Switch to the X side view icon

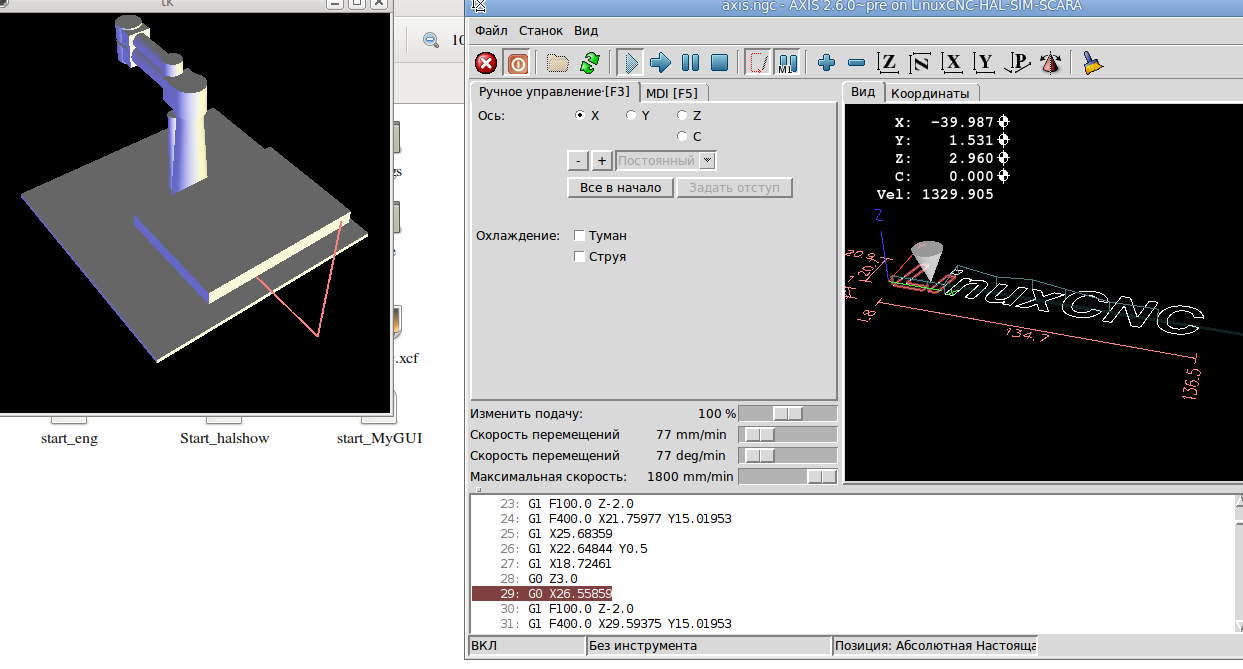click(x=953, y=63)
